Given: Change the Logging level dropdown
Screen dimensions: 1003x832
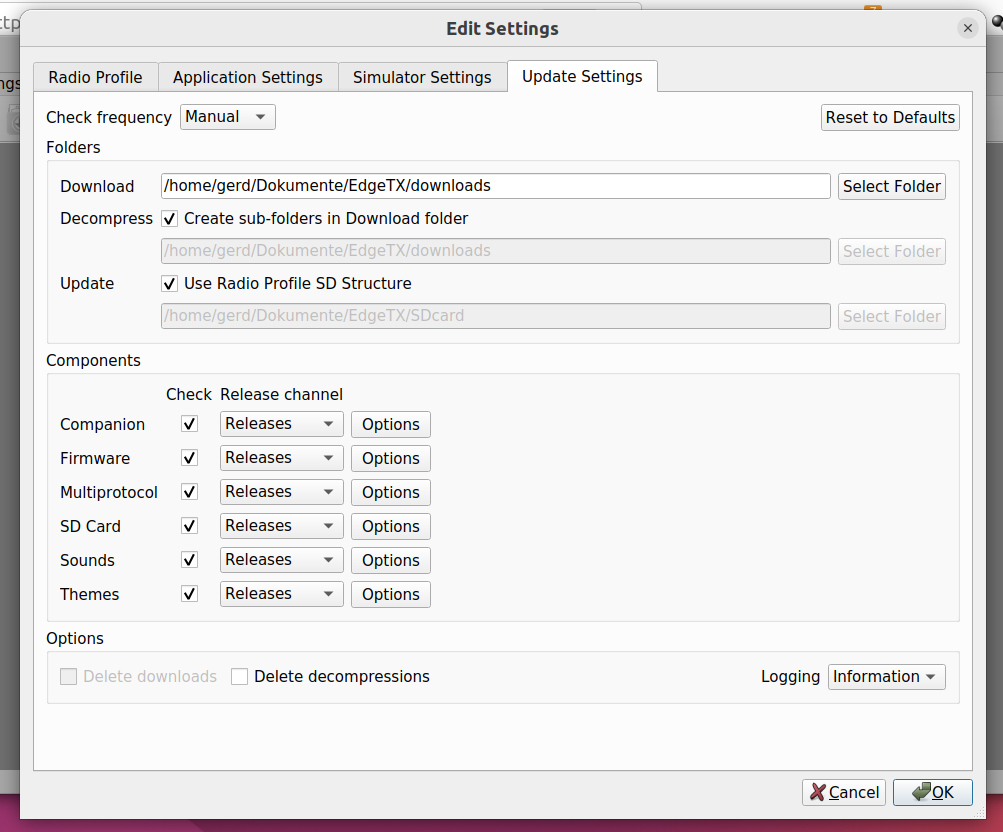Looking at the screenshot, I should [886, 676].
